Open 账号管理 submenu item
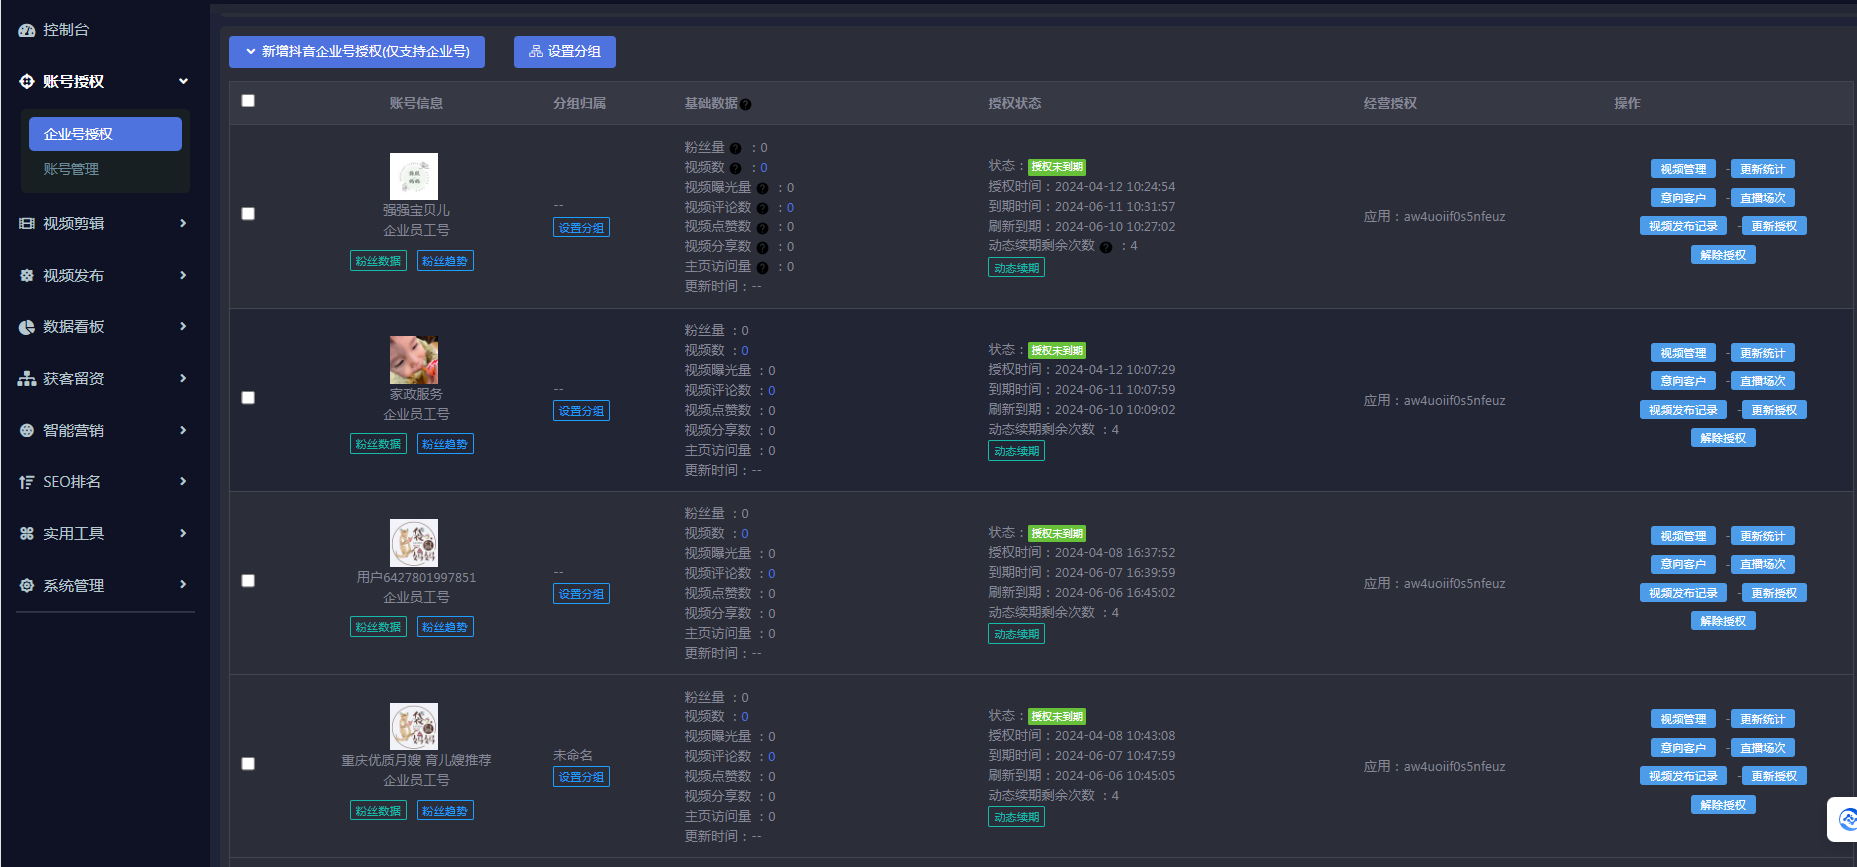The height and width of the screenshot is (867, 1857). coord(71,169)
